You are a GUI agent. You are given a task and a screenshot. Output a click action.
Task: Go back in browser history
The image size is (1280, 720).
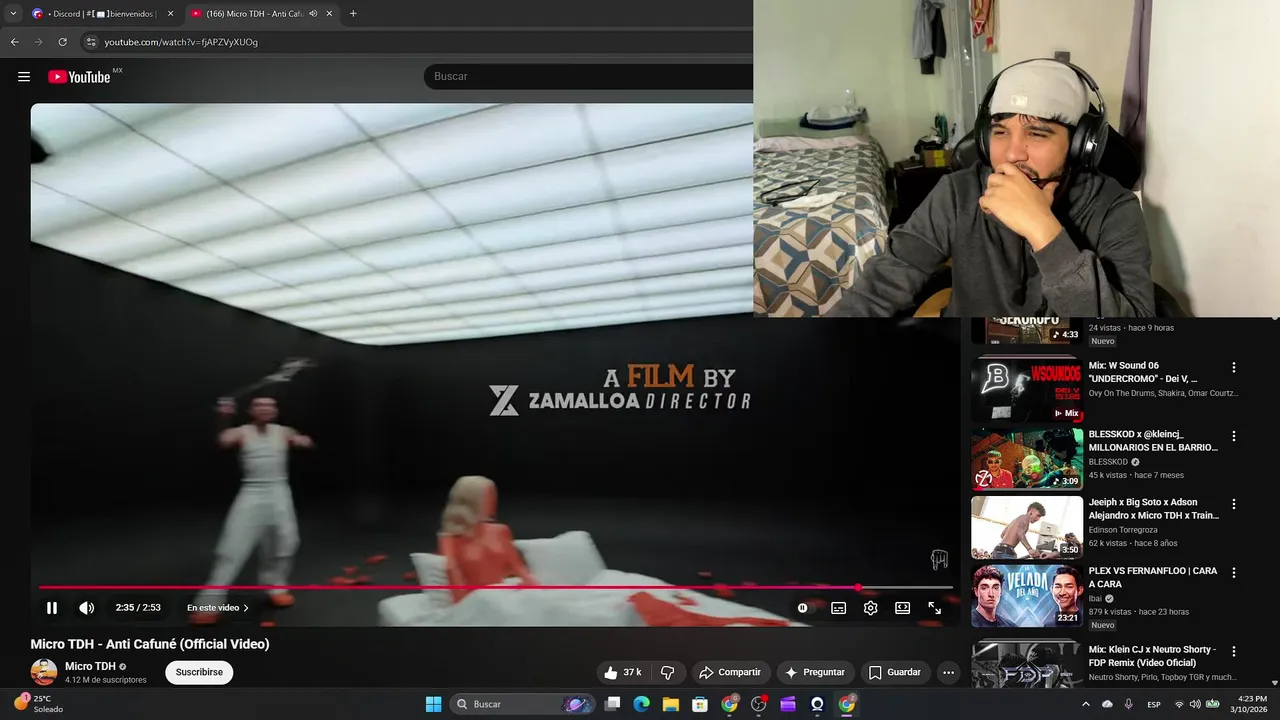click(14, 42)
